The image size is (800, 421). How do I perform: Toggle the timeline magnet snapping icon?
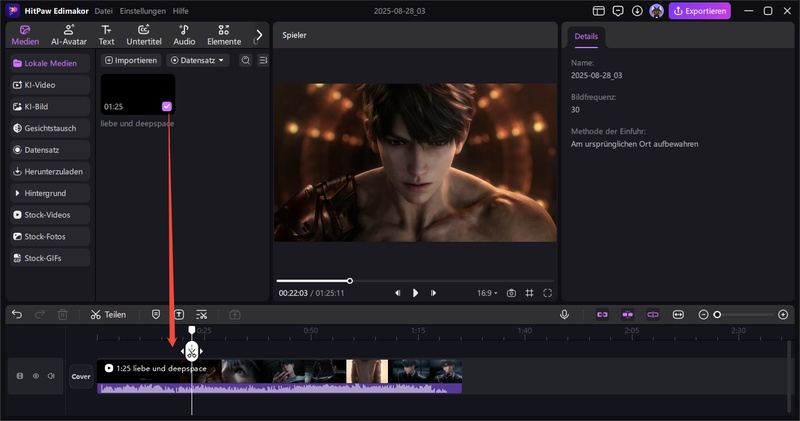coord(628,314)
